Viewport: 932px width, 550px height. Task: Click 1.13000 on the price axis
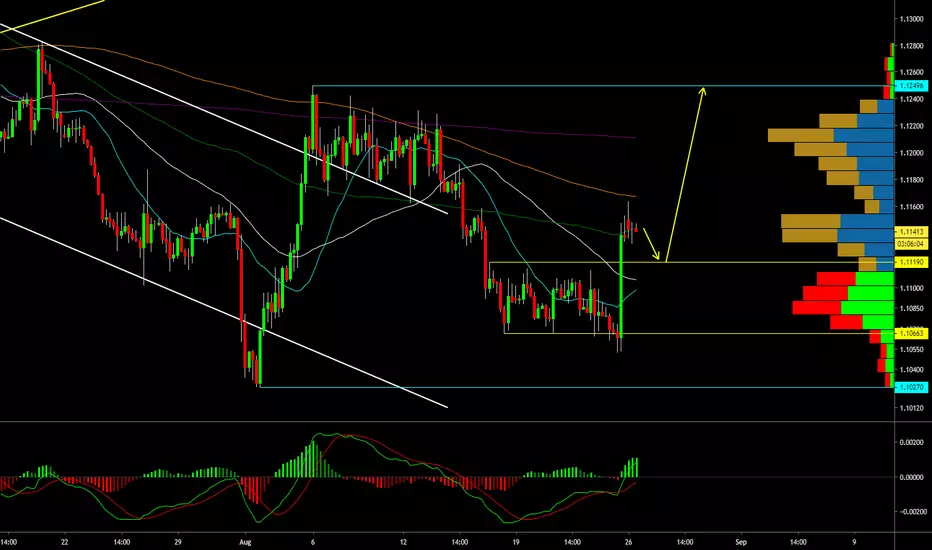click(912, 19)
